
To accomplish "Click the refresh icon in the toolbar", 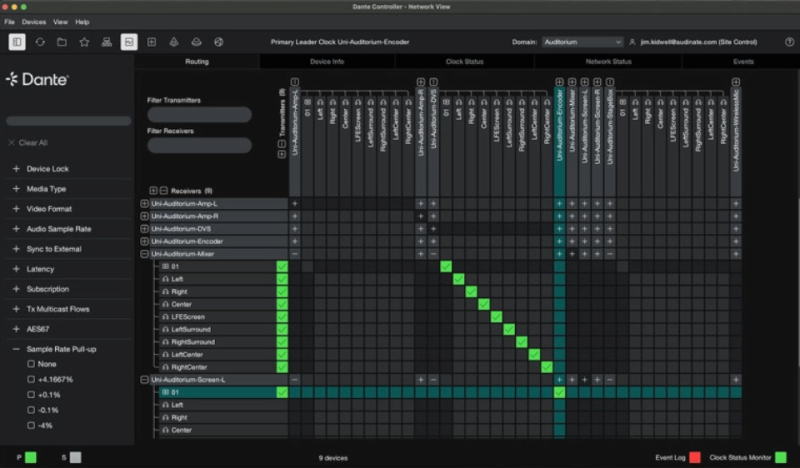I will tap(39, 42).
